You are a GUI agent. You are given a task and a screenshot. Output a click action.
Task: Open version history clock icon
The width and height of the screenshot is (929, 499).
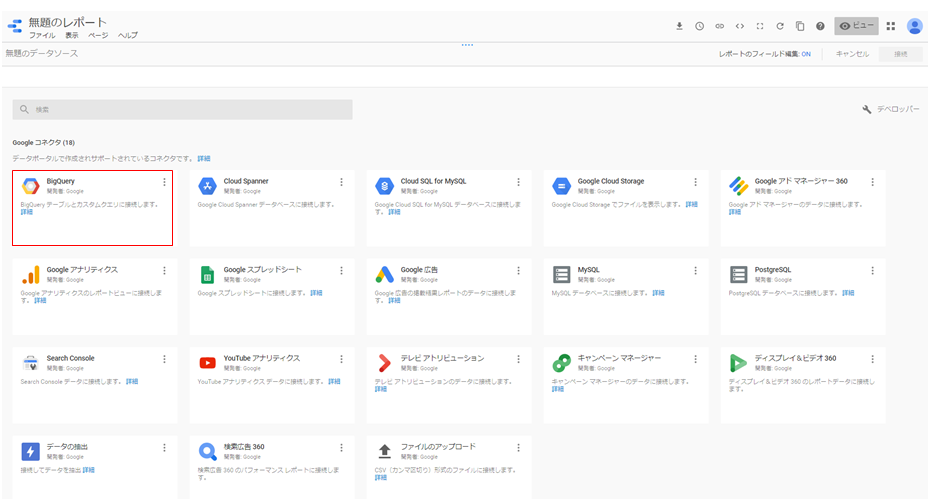pyautogui.click(x=699, y=26)
